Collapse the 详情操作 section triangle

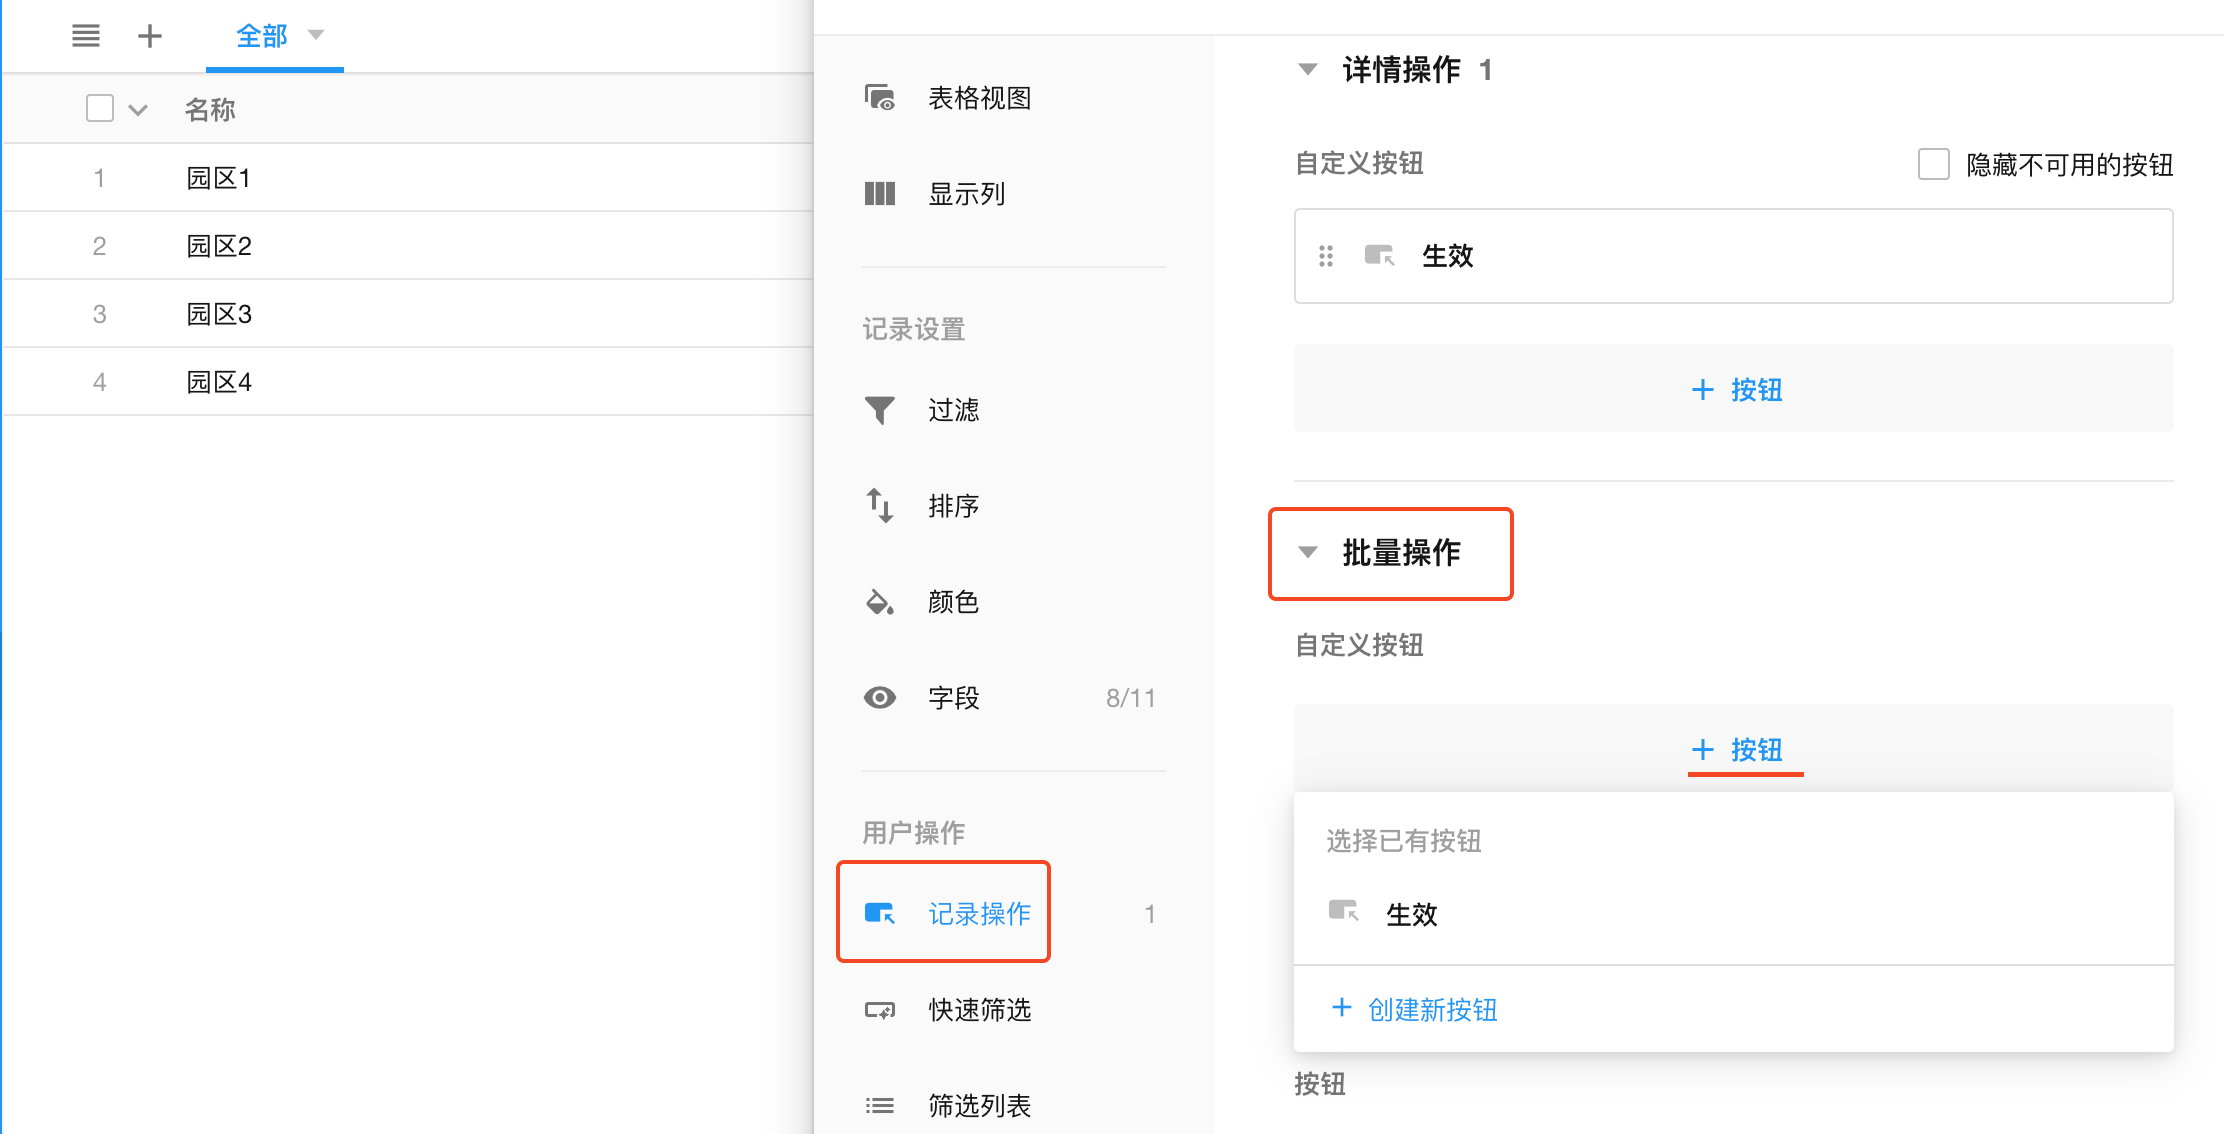click(x=1307, y=69)
